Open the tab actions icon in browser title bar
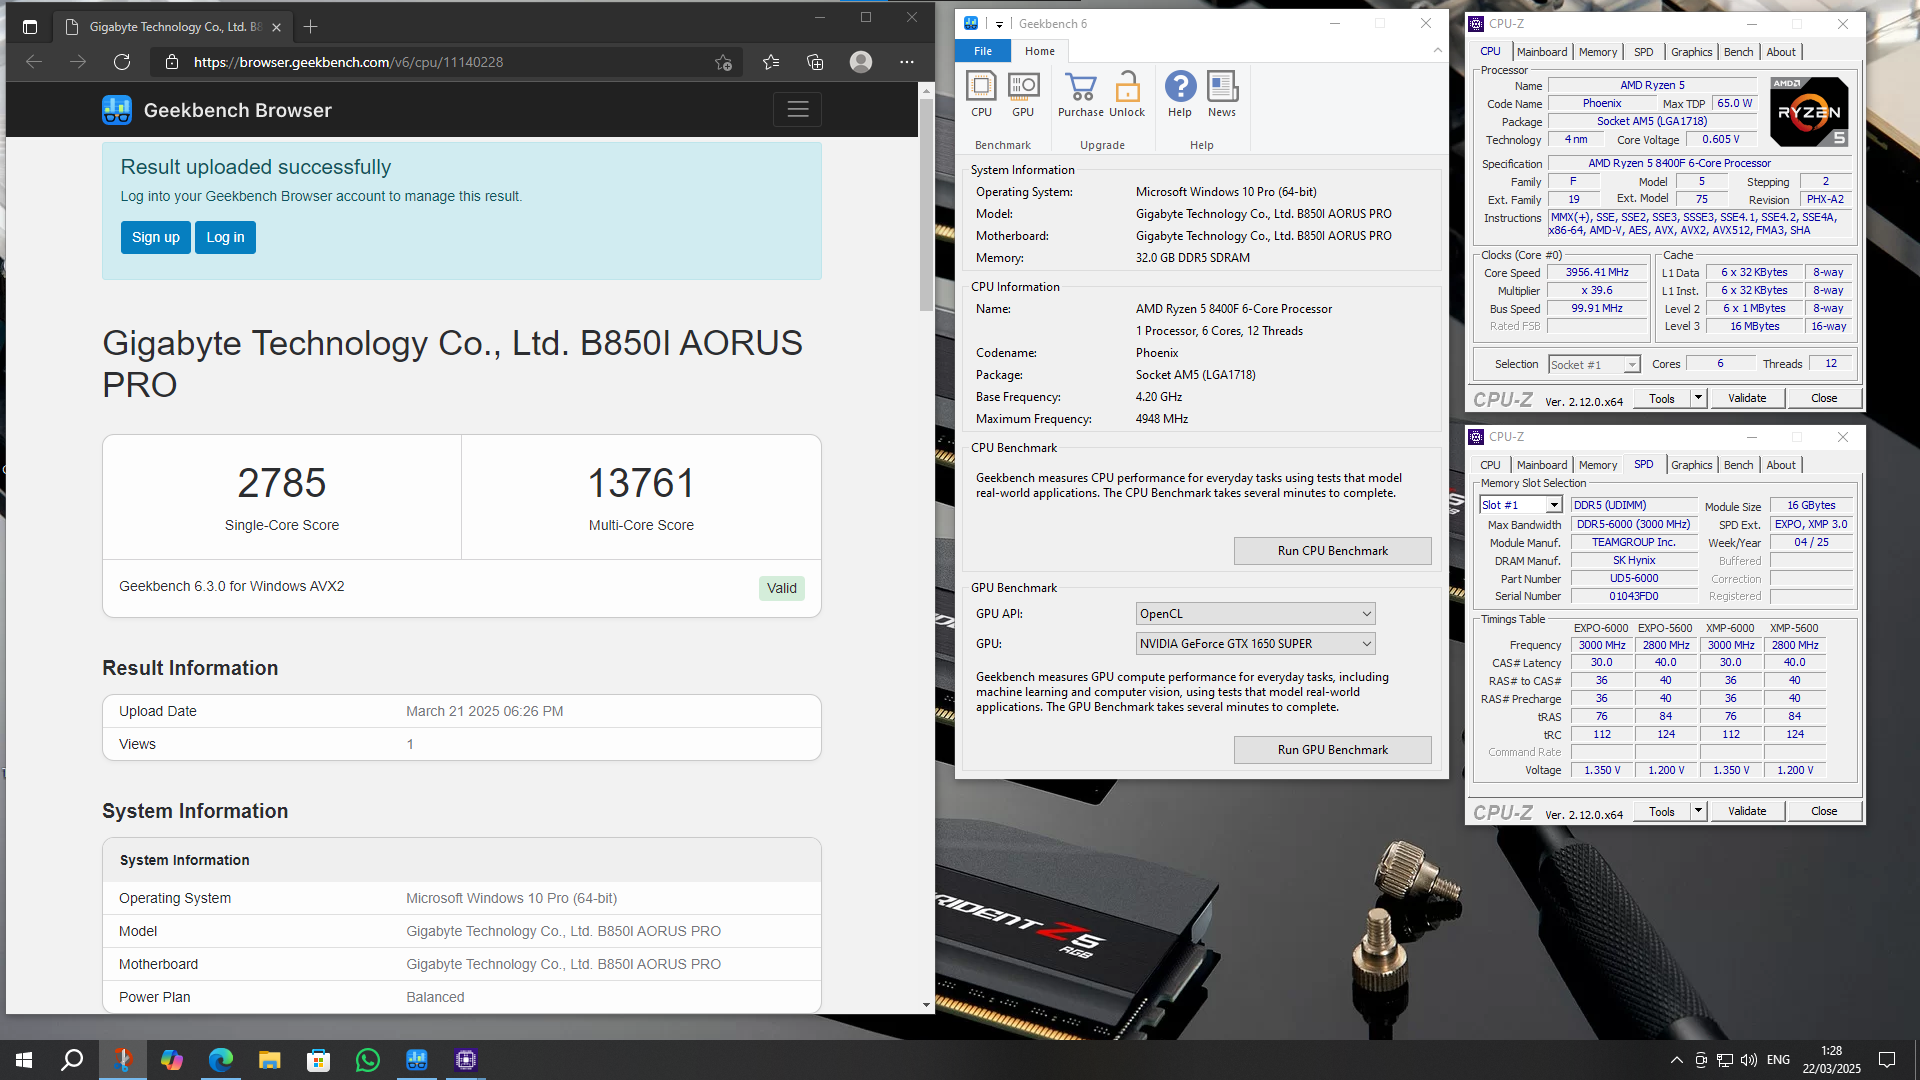The width and height of the screenshot is (1920, 1080). 30,27
